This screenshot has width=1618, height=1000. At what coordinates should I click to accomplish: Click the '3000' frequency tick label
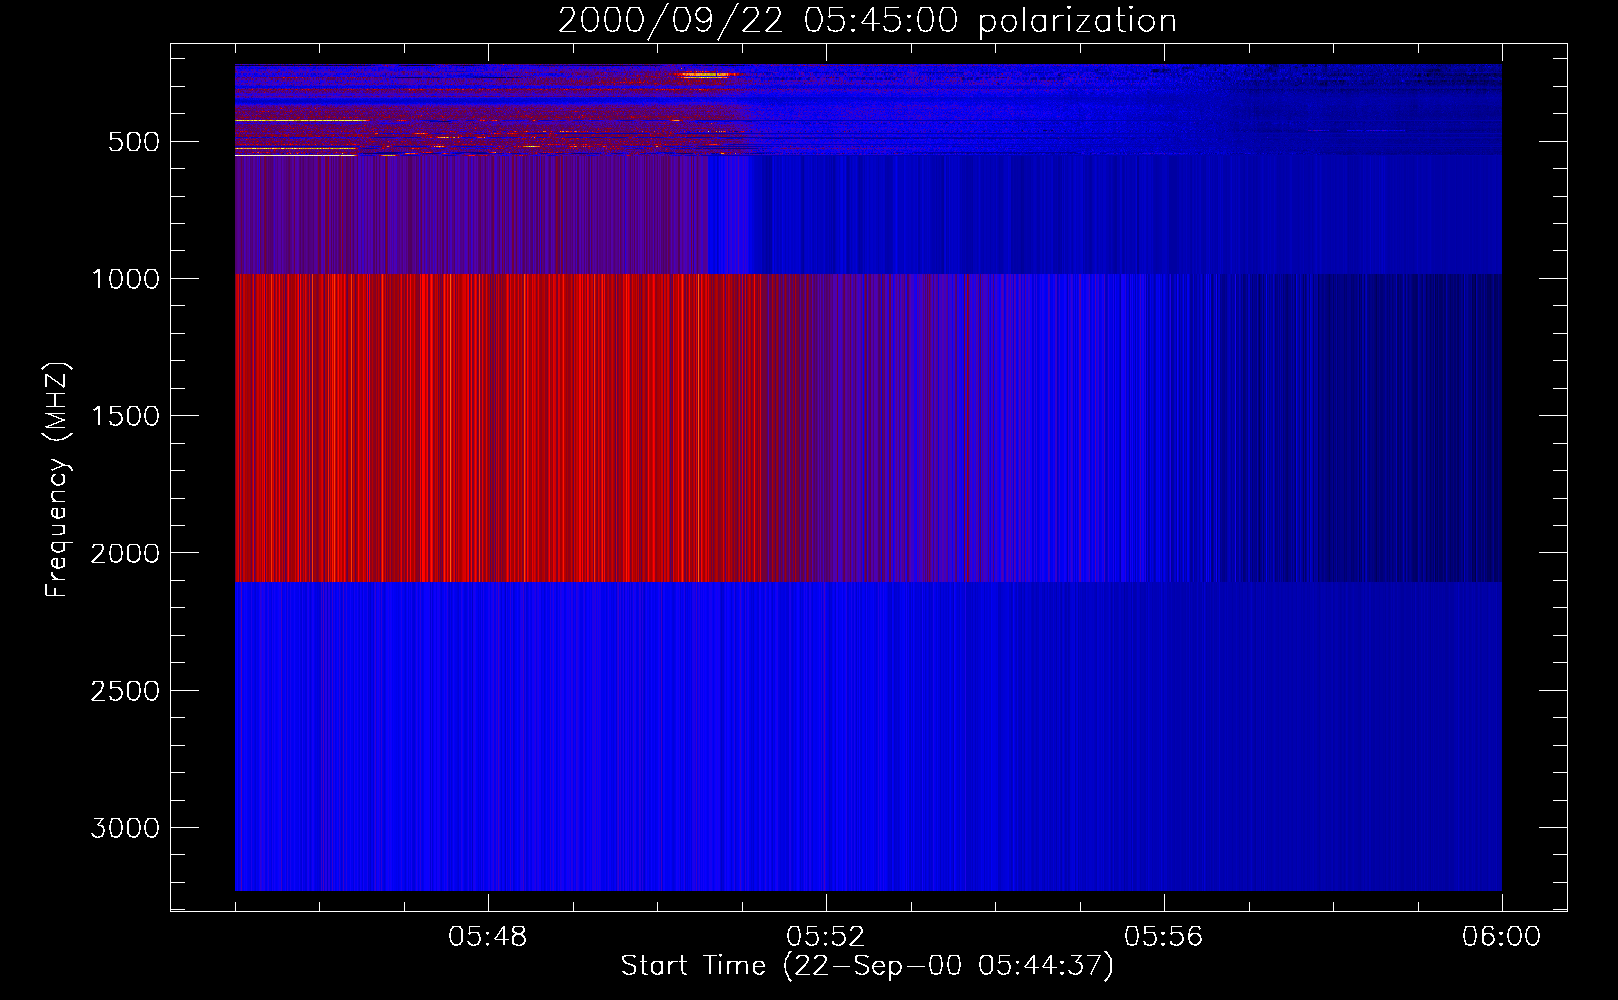coord(125,828)
